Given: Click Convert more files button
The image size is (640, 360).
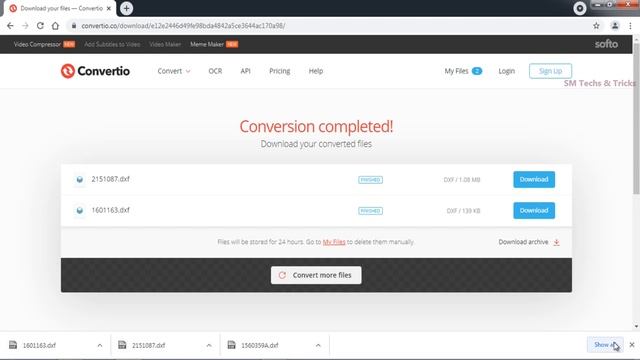Looking at the screenshot, I should click(316, 275).
